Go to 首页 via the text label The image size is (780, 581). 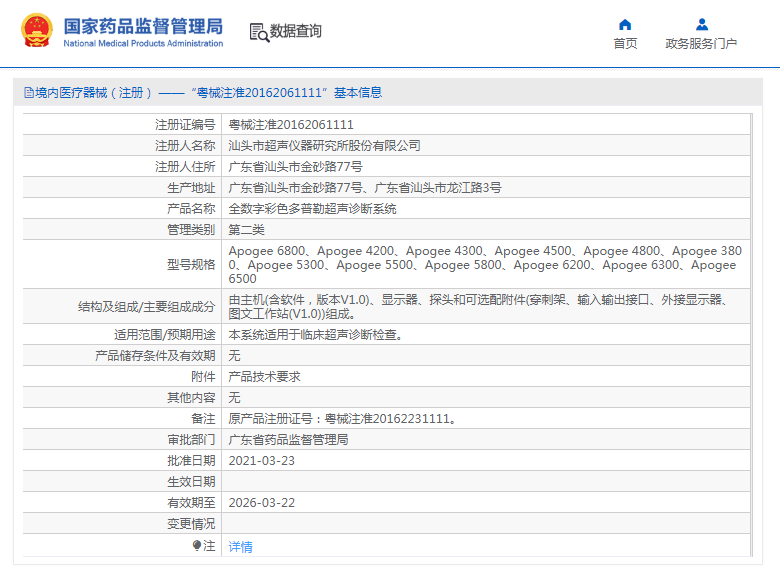625,44
